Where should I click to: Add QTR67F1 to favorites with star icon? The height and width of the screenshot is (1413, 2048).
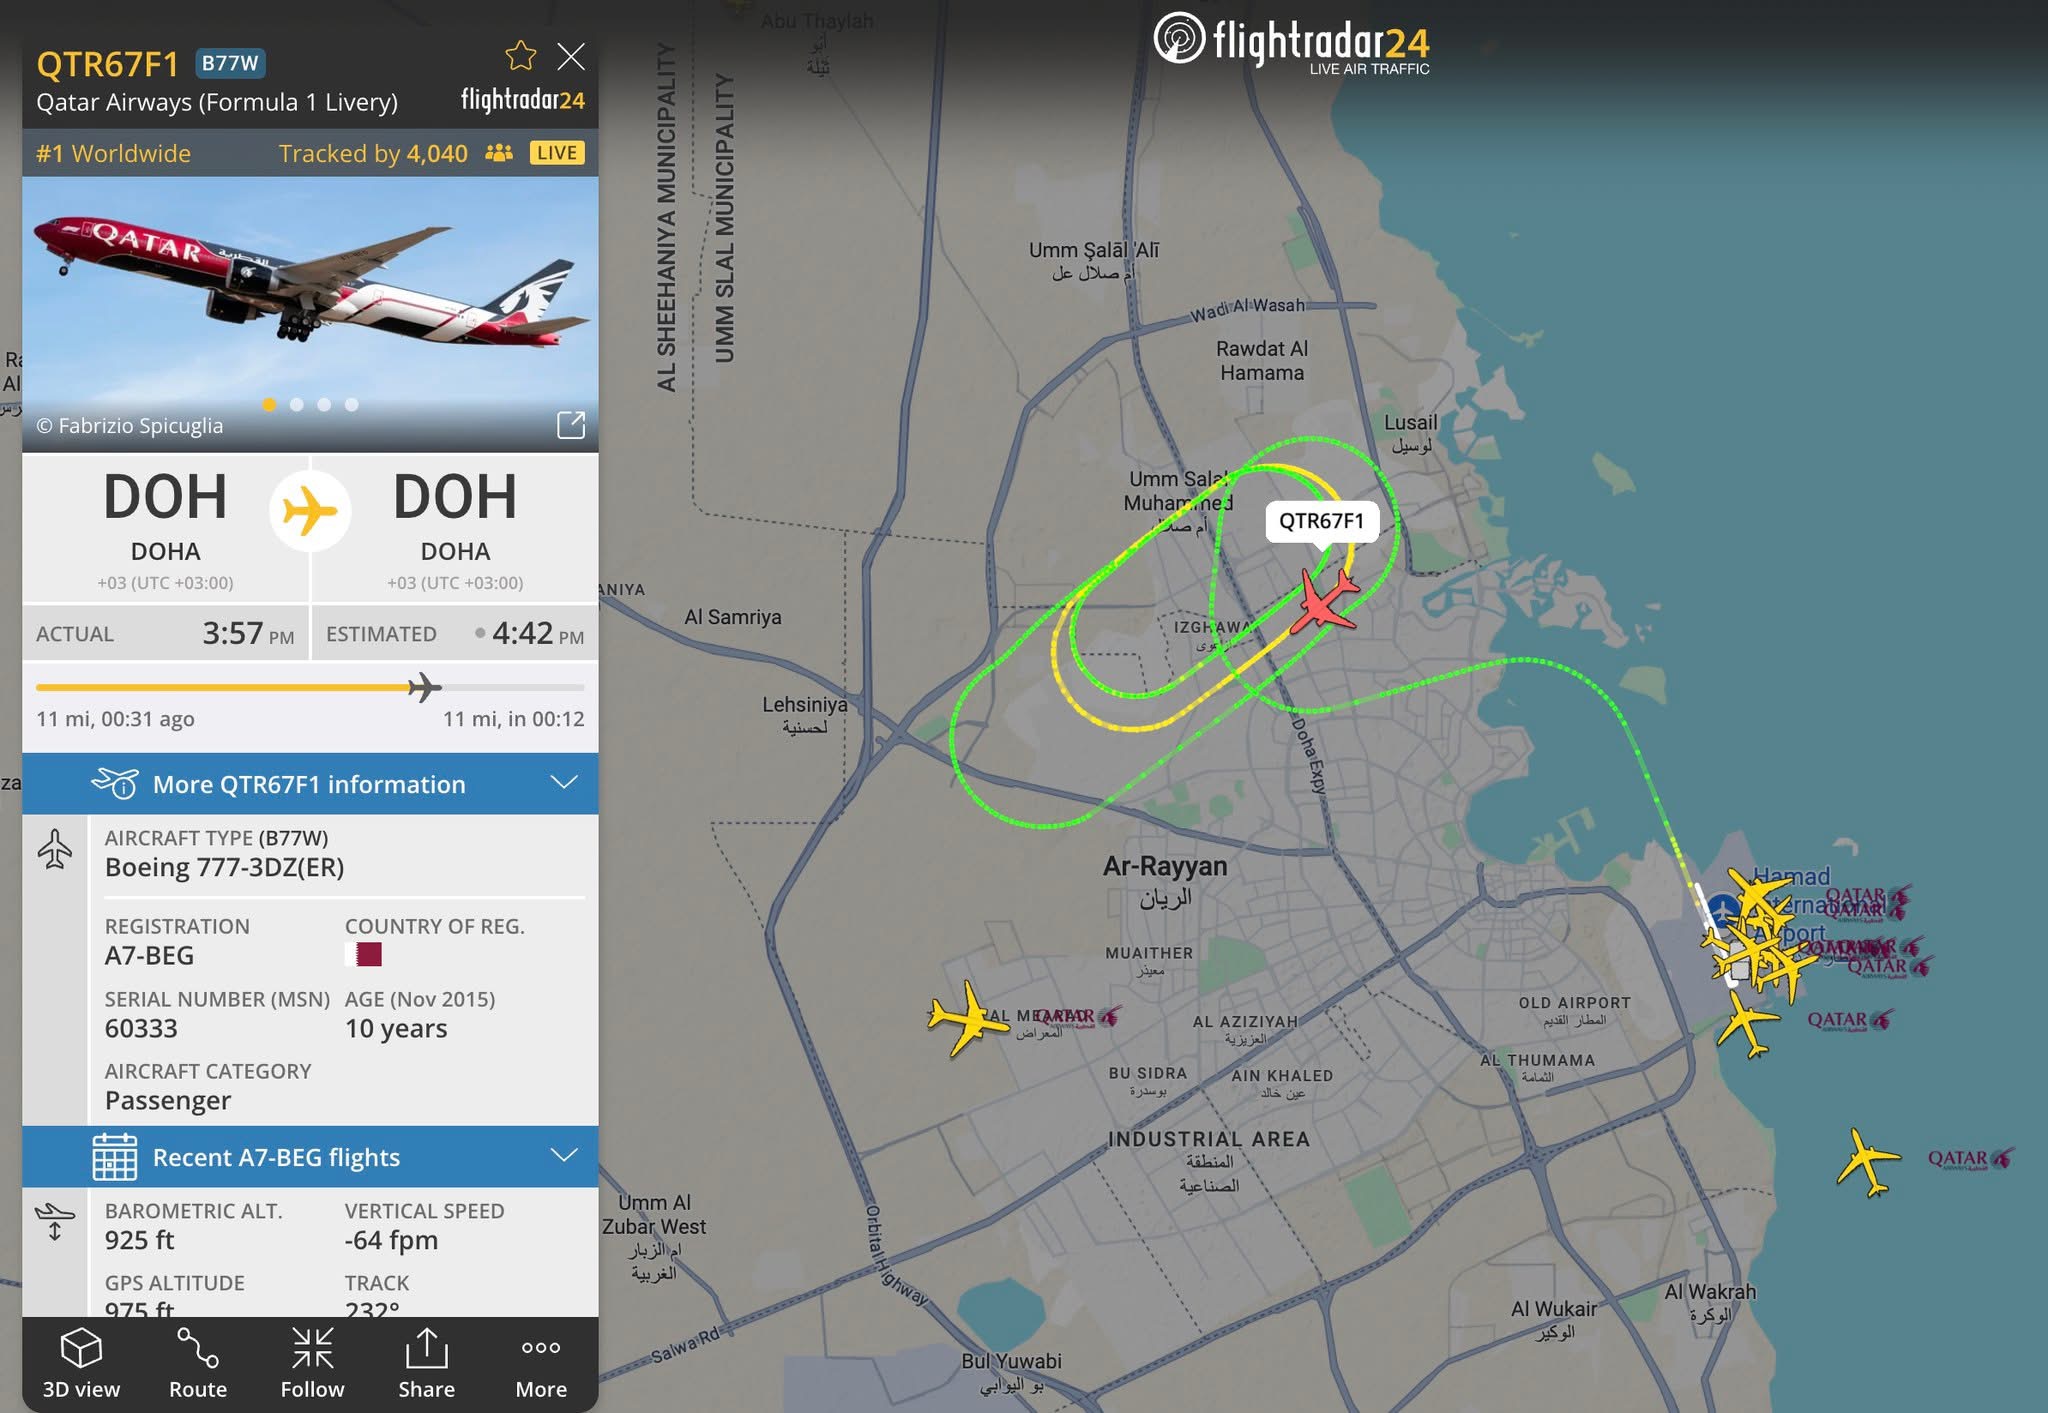521,56
